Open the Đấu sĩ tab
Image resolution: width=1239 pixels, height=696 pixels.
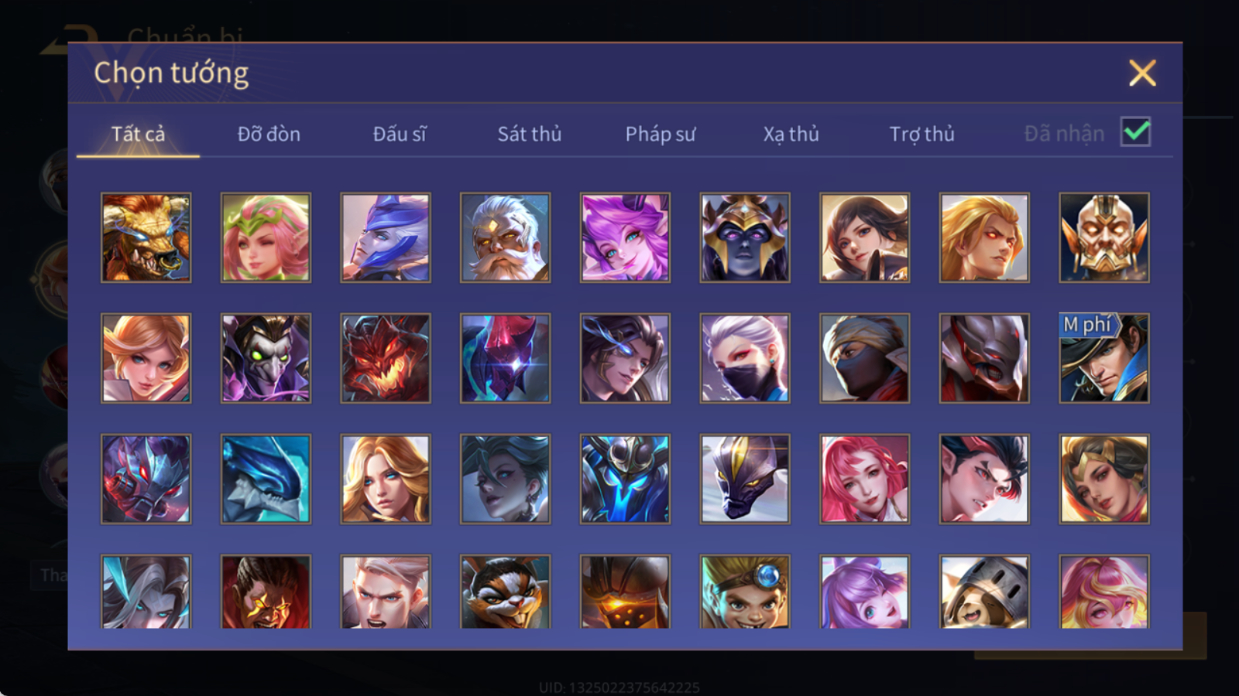pos(399,134)
